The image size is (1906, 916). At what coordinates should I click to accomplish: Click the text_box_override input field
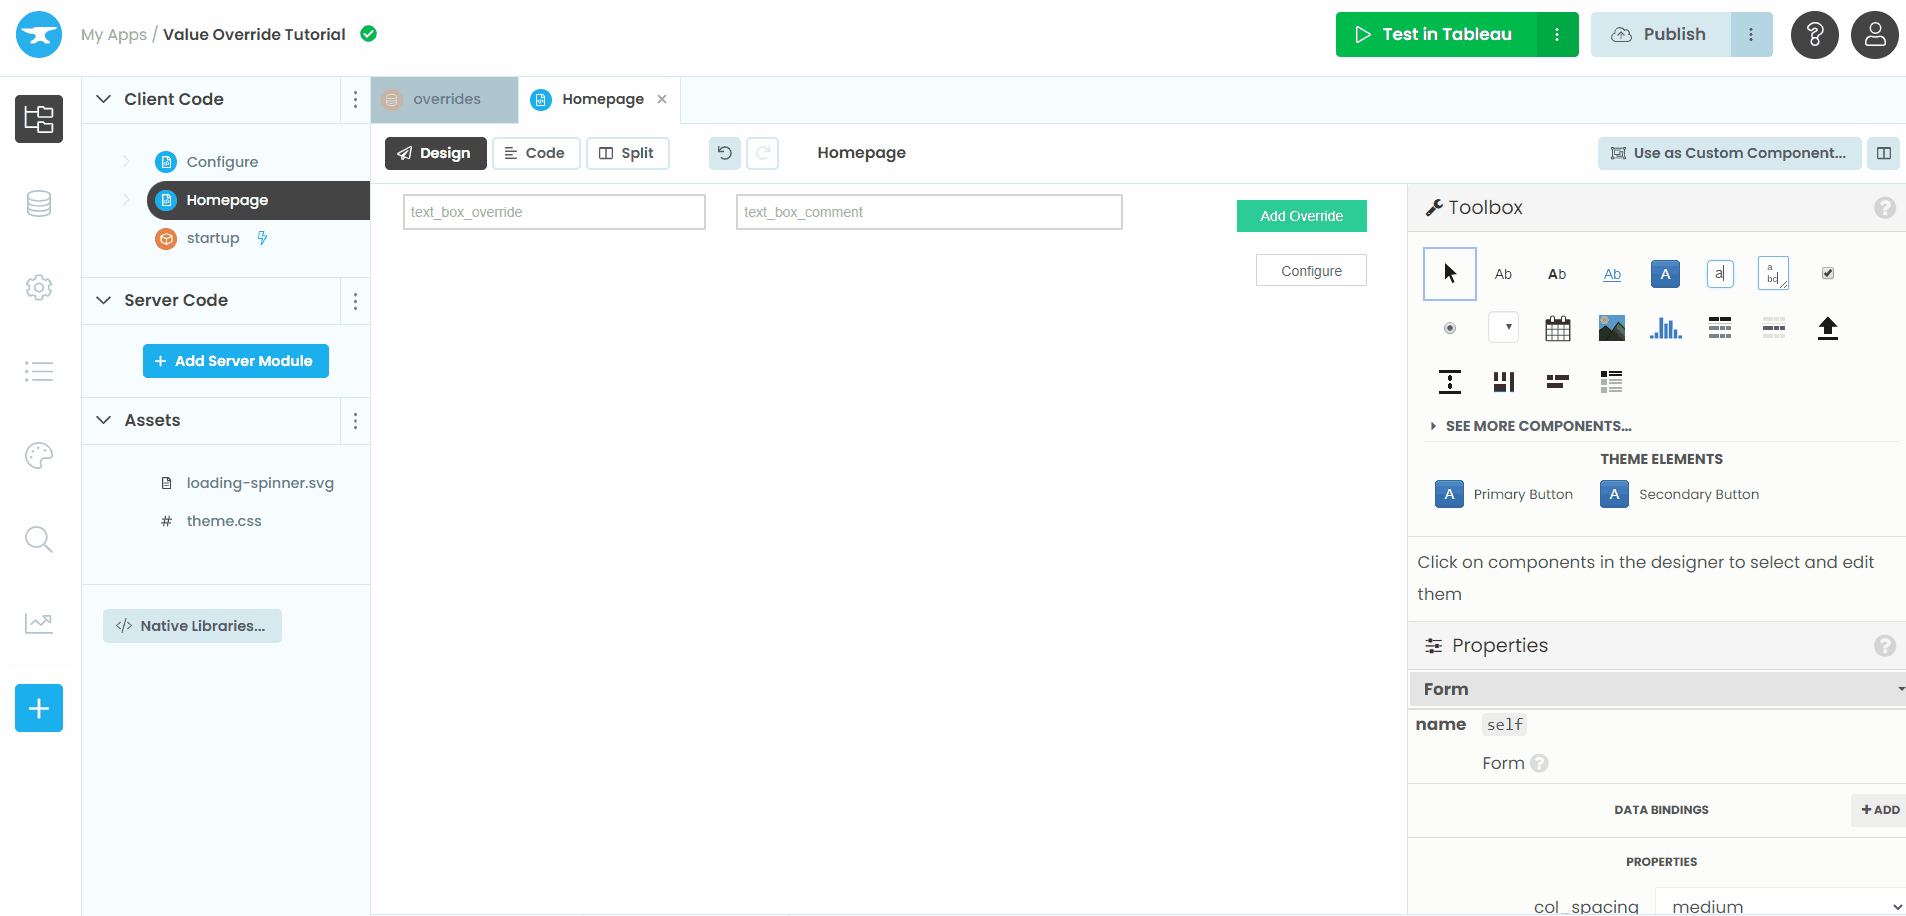click(554, 212)
